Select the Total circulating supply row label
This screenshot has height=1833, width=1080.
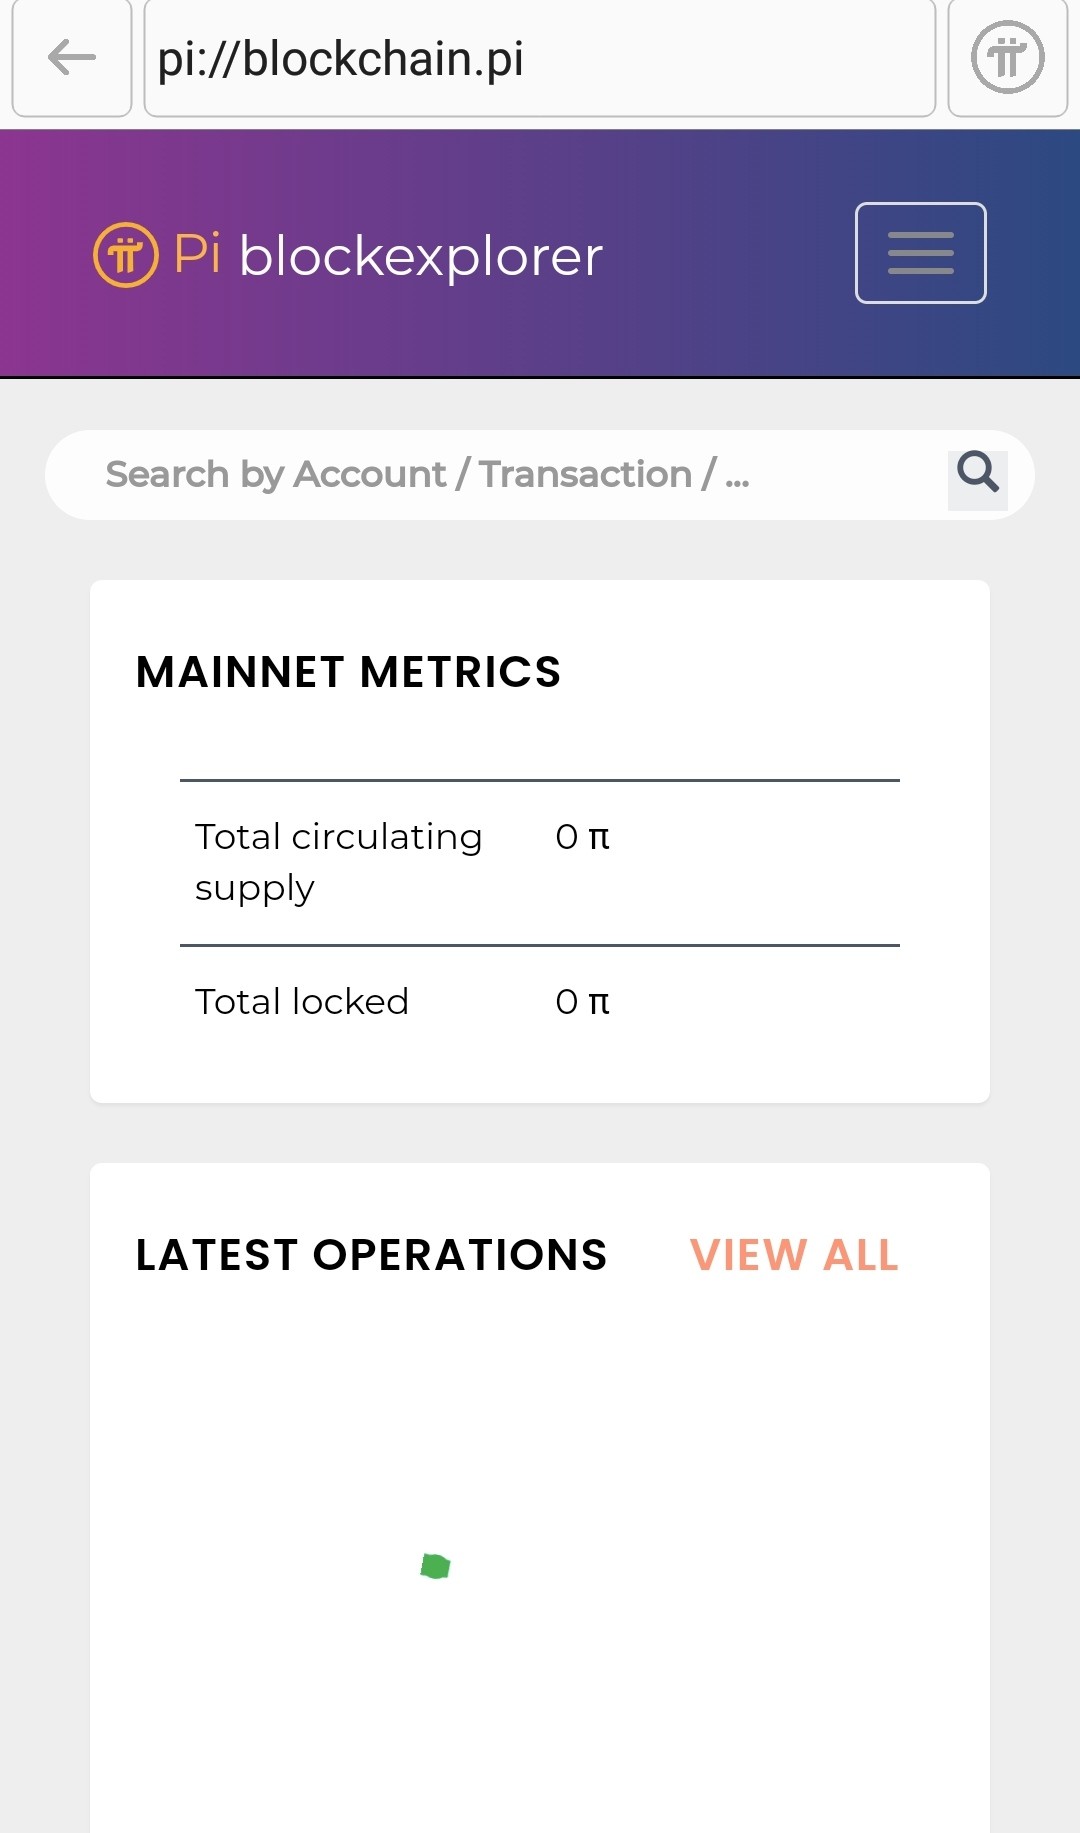[339, 862]
